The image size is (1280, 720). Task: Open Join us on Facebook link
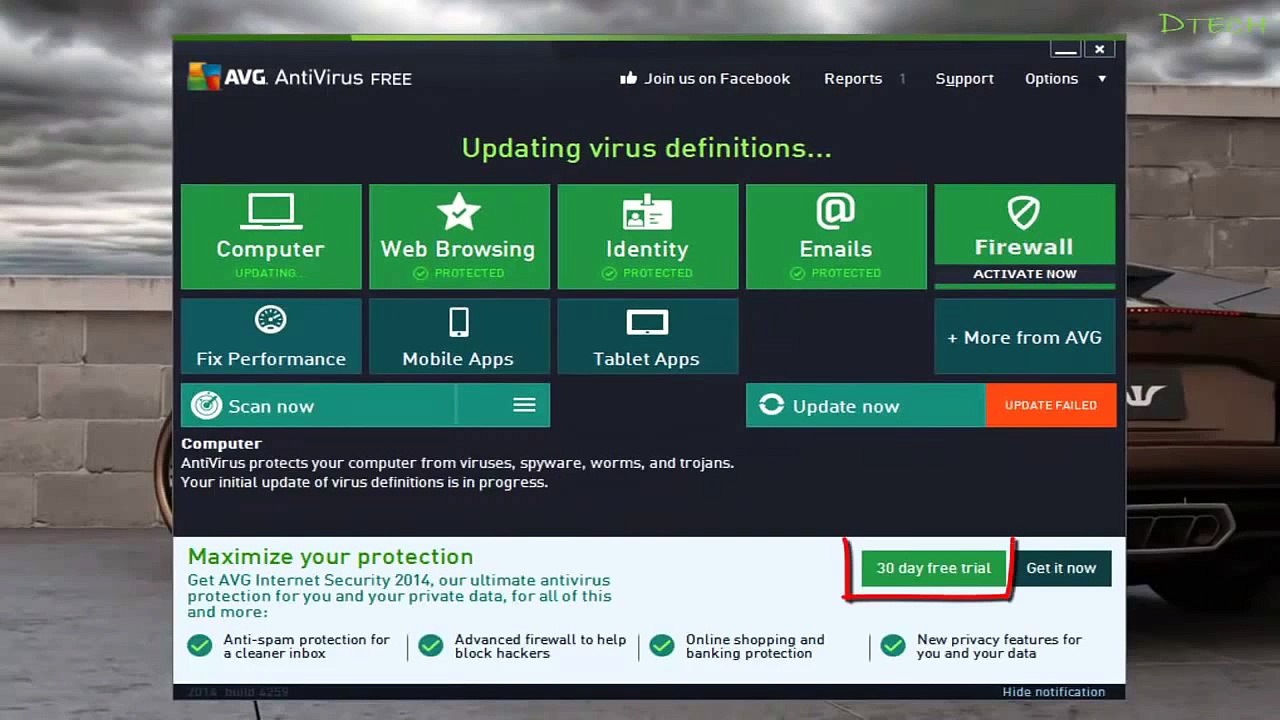pyautogui.click(x=705, y=78)
